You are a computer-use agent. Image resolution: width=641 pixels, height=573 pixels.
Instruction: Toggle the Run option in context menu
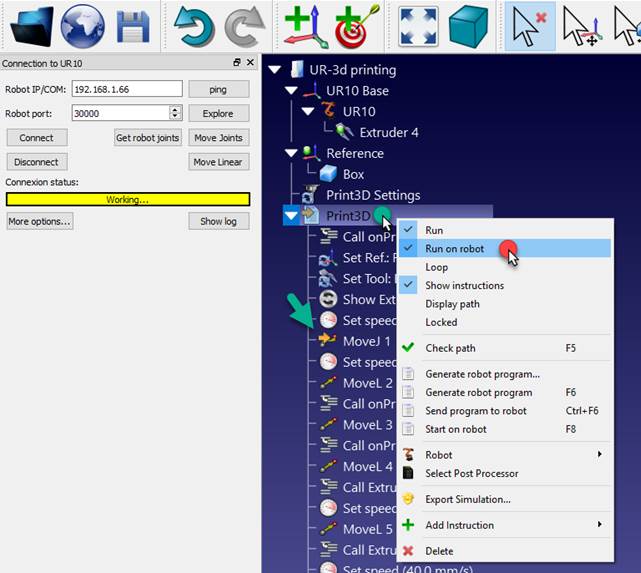[434, 230]
